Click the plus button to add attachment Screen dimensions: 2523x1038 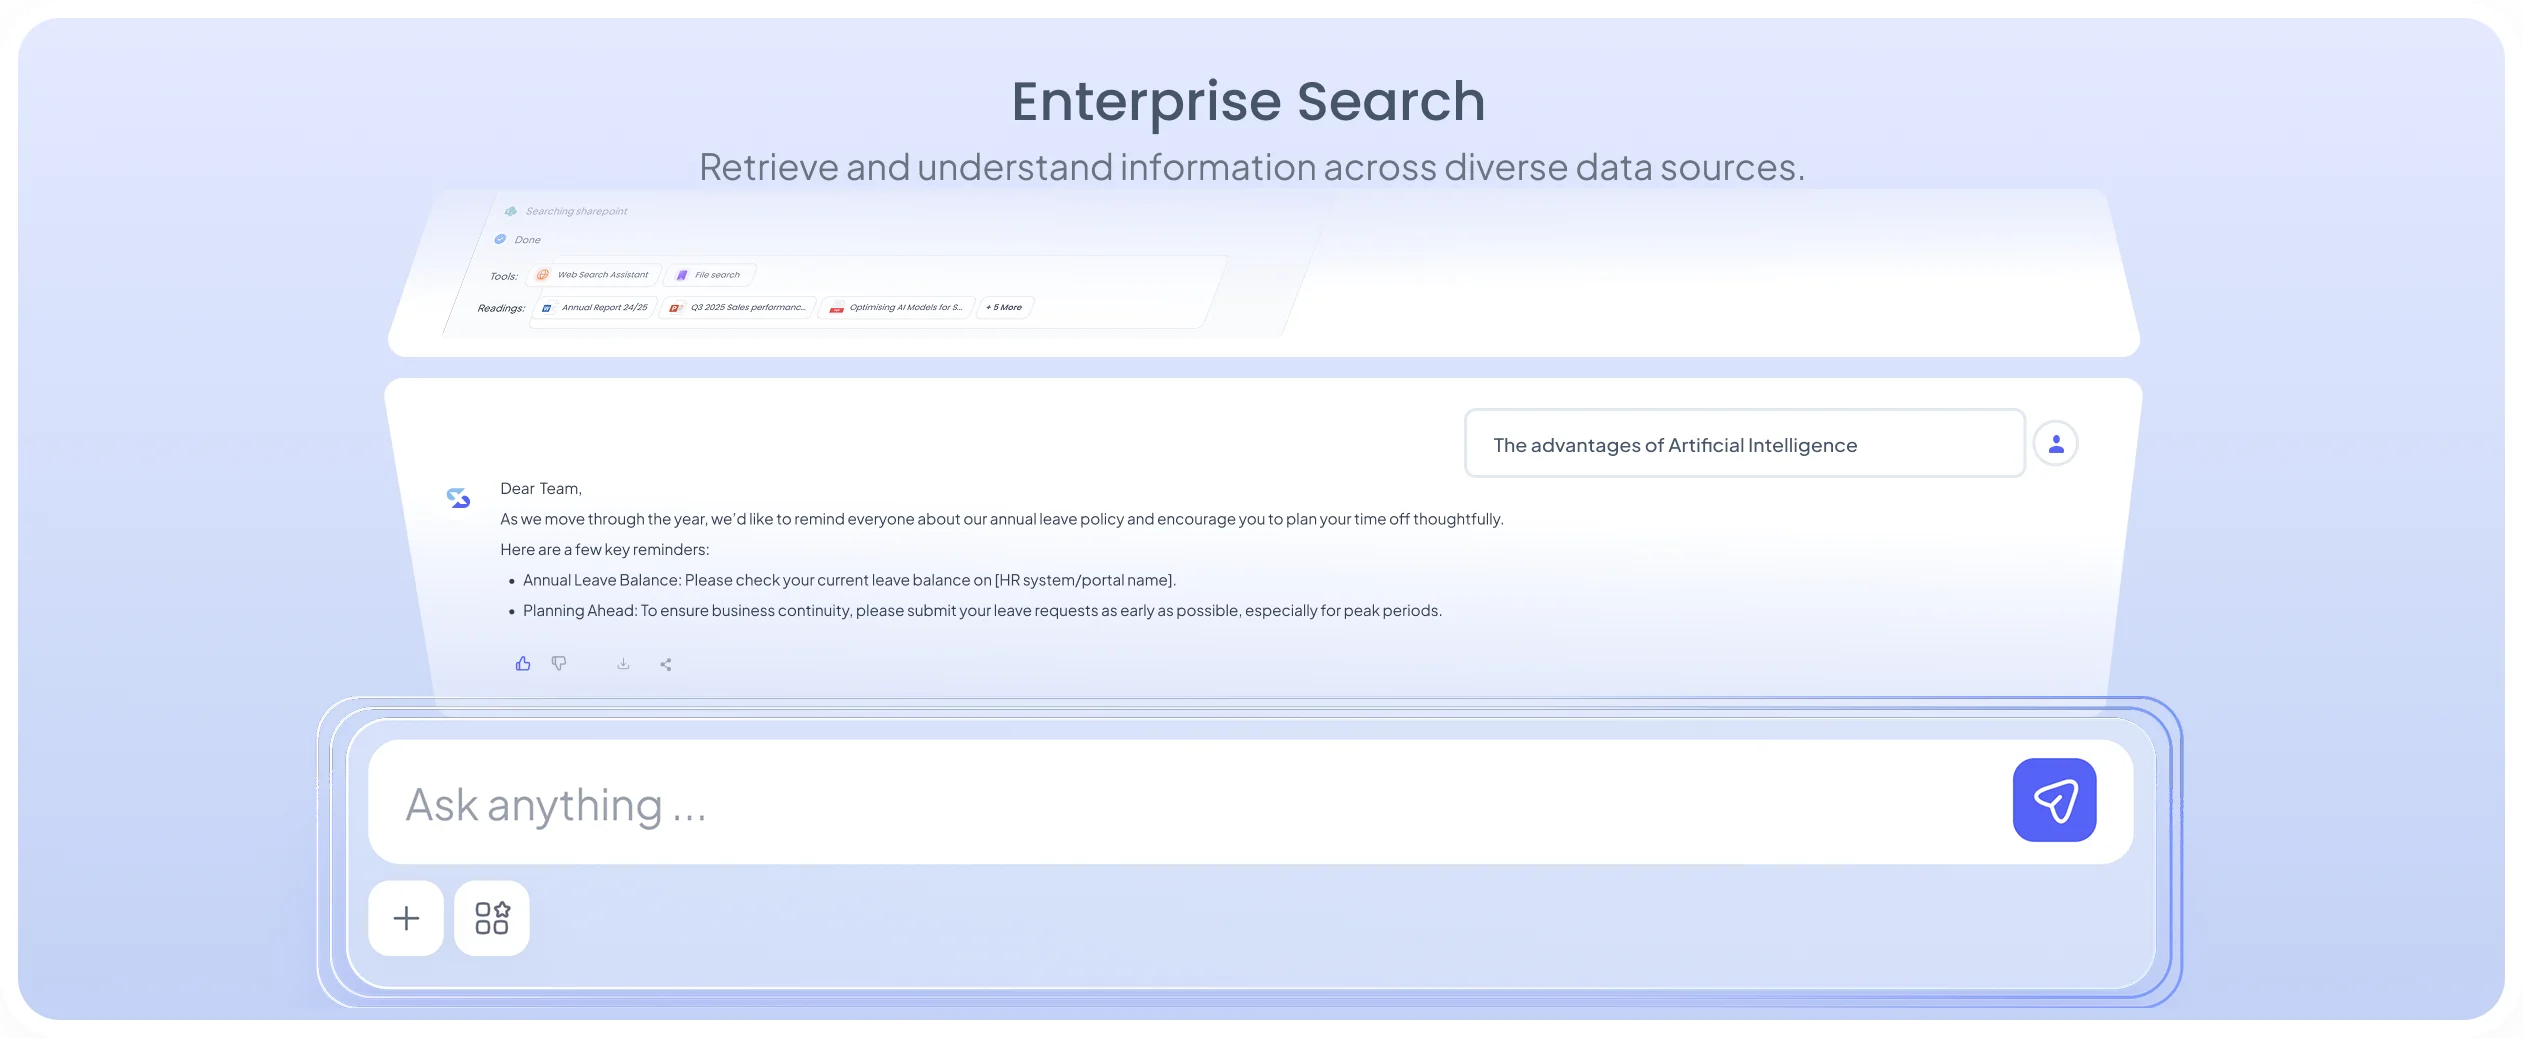[x=406, y=918]
